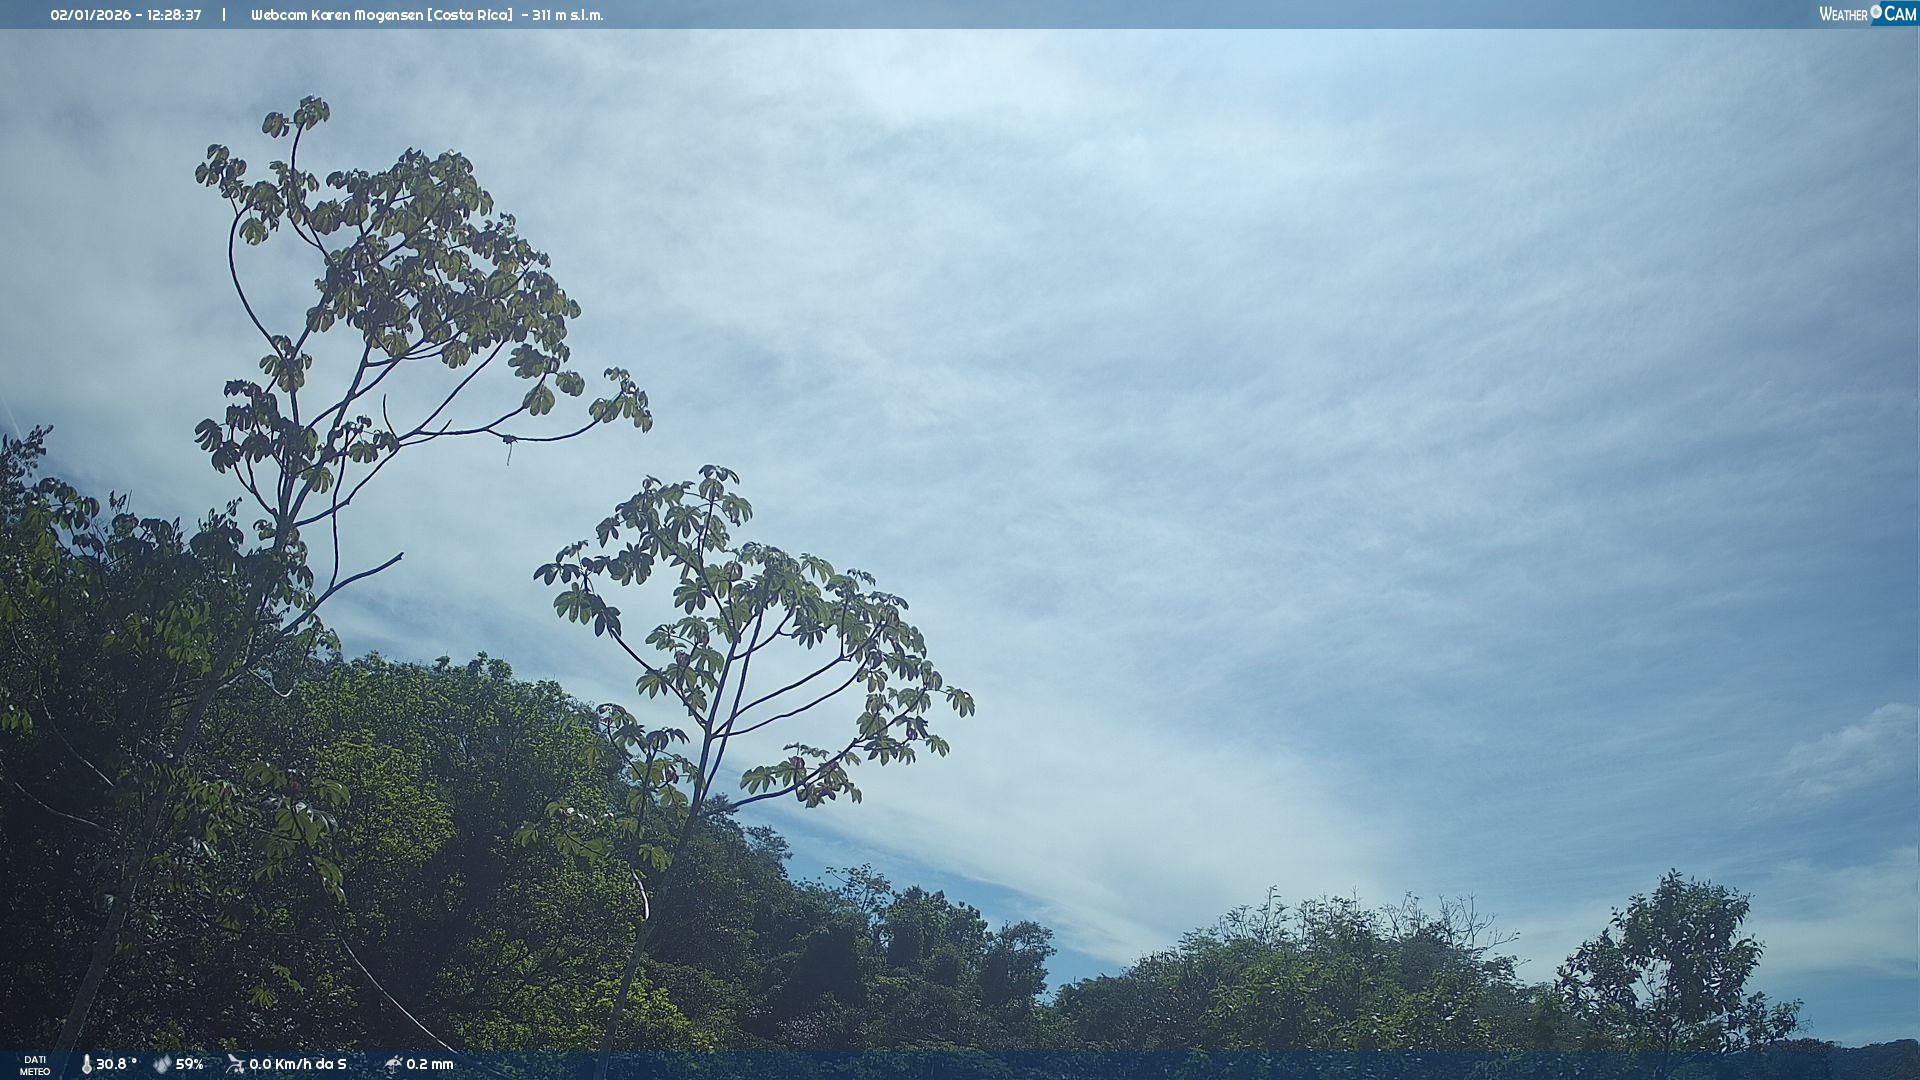Click the DATI METEO label
Viewport: 1920px width, 1080px height.
(35, 1065)
